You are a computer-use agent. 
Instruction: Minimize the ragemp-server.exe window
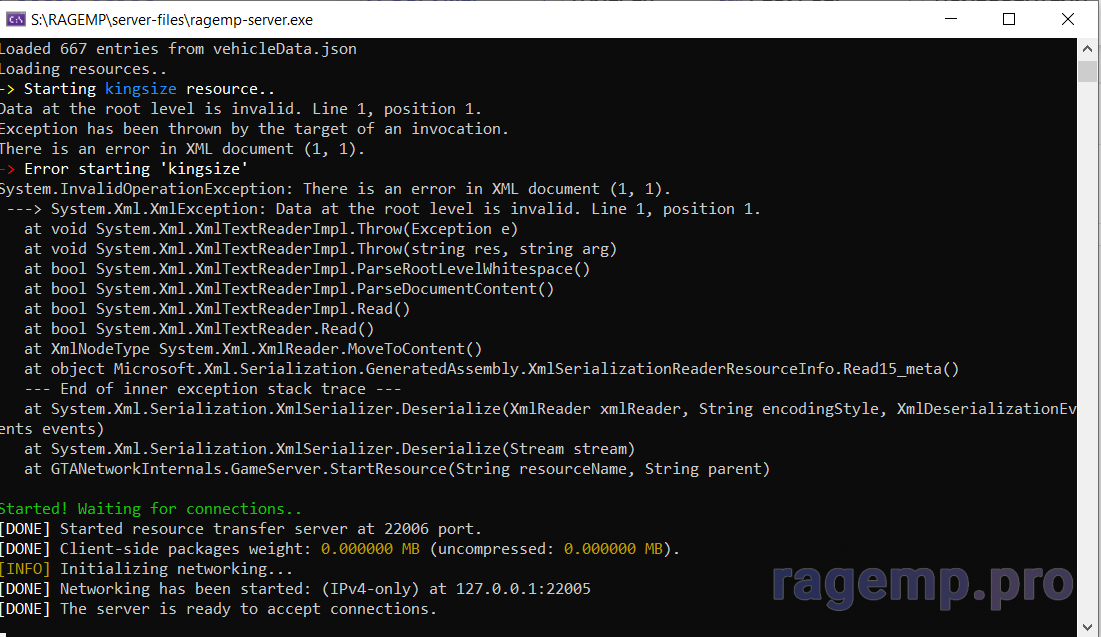[951, 19]
